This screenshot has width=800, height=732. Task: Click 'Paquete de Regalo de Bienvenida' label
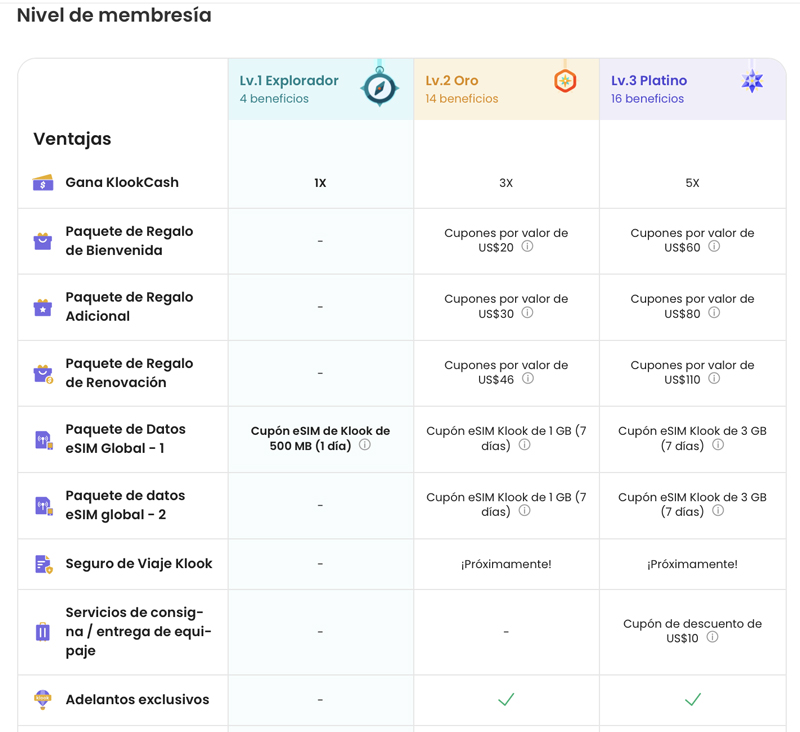pyautogui.click(x=129, y=241)
